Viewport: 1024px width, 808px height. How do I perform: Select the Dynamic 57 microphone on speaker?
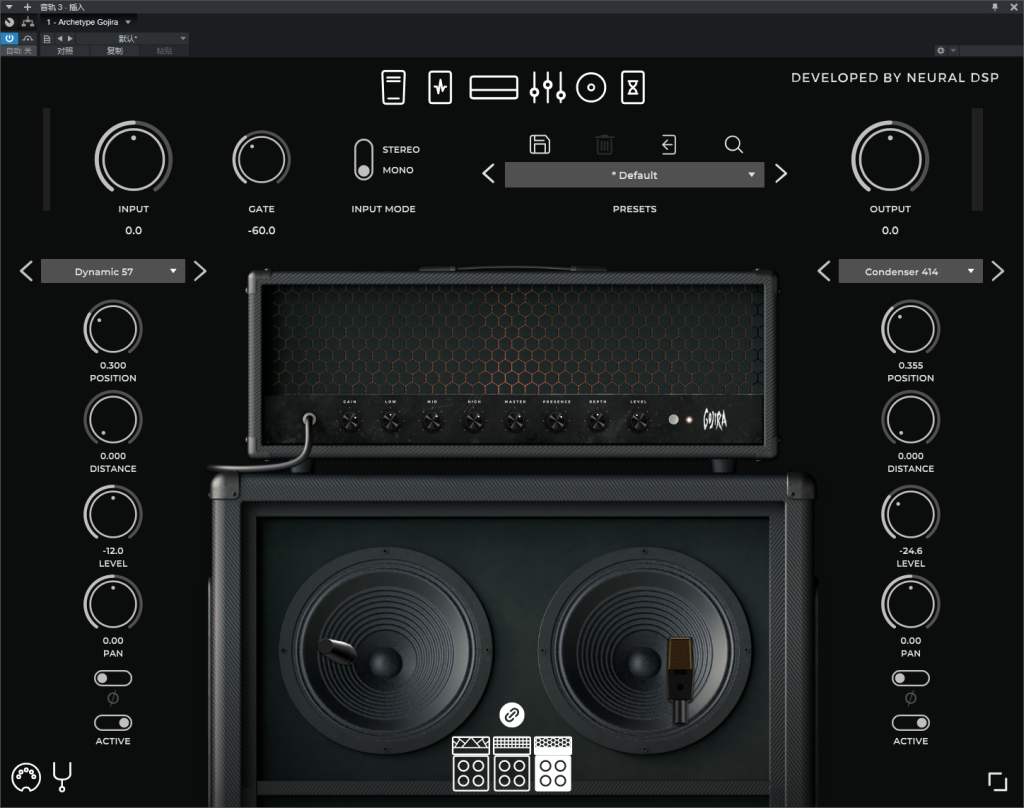click(x=337, y=651)
